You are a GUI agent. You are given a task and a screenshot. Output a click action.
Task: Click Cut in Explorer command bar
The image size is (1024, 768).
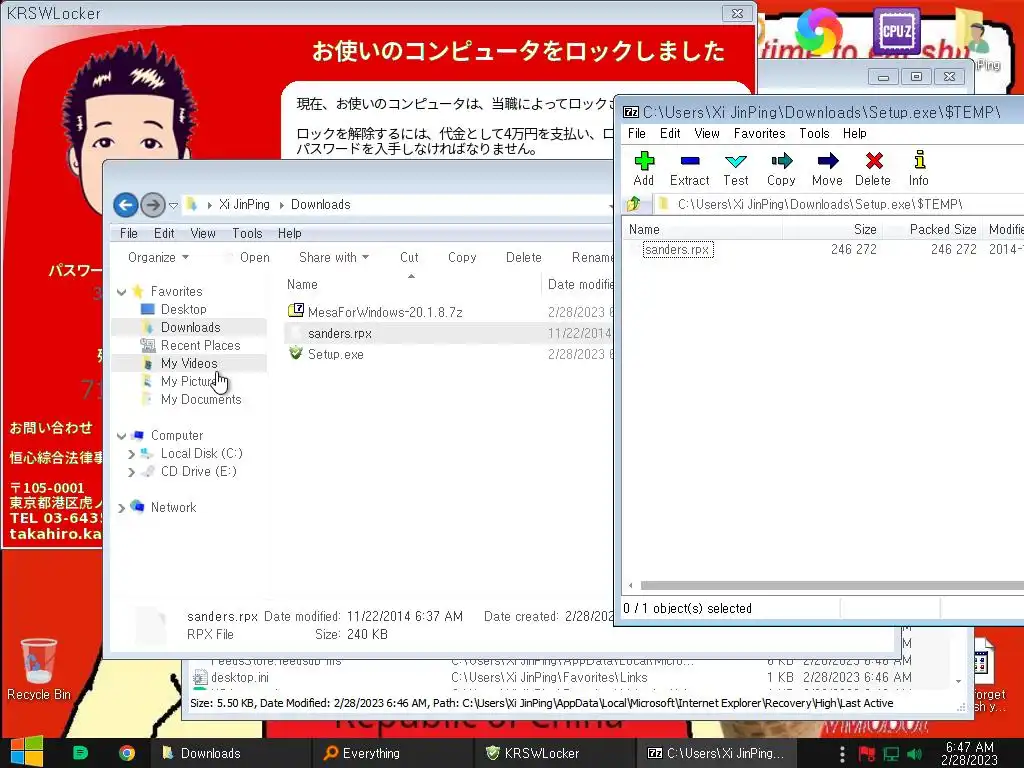pyautogui.click(x=409, y=257)
